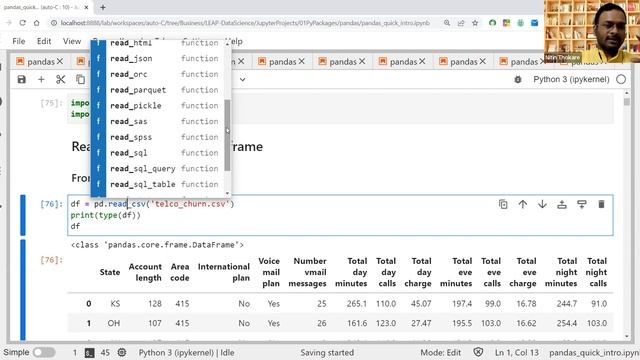The height and width of the screenshot is (360, 640).
Task: Click the KS cell in row 0
Action: tap(115, 304)
